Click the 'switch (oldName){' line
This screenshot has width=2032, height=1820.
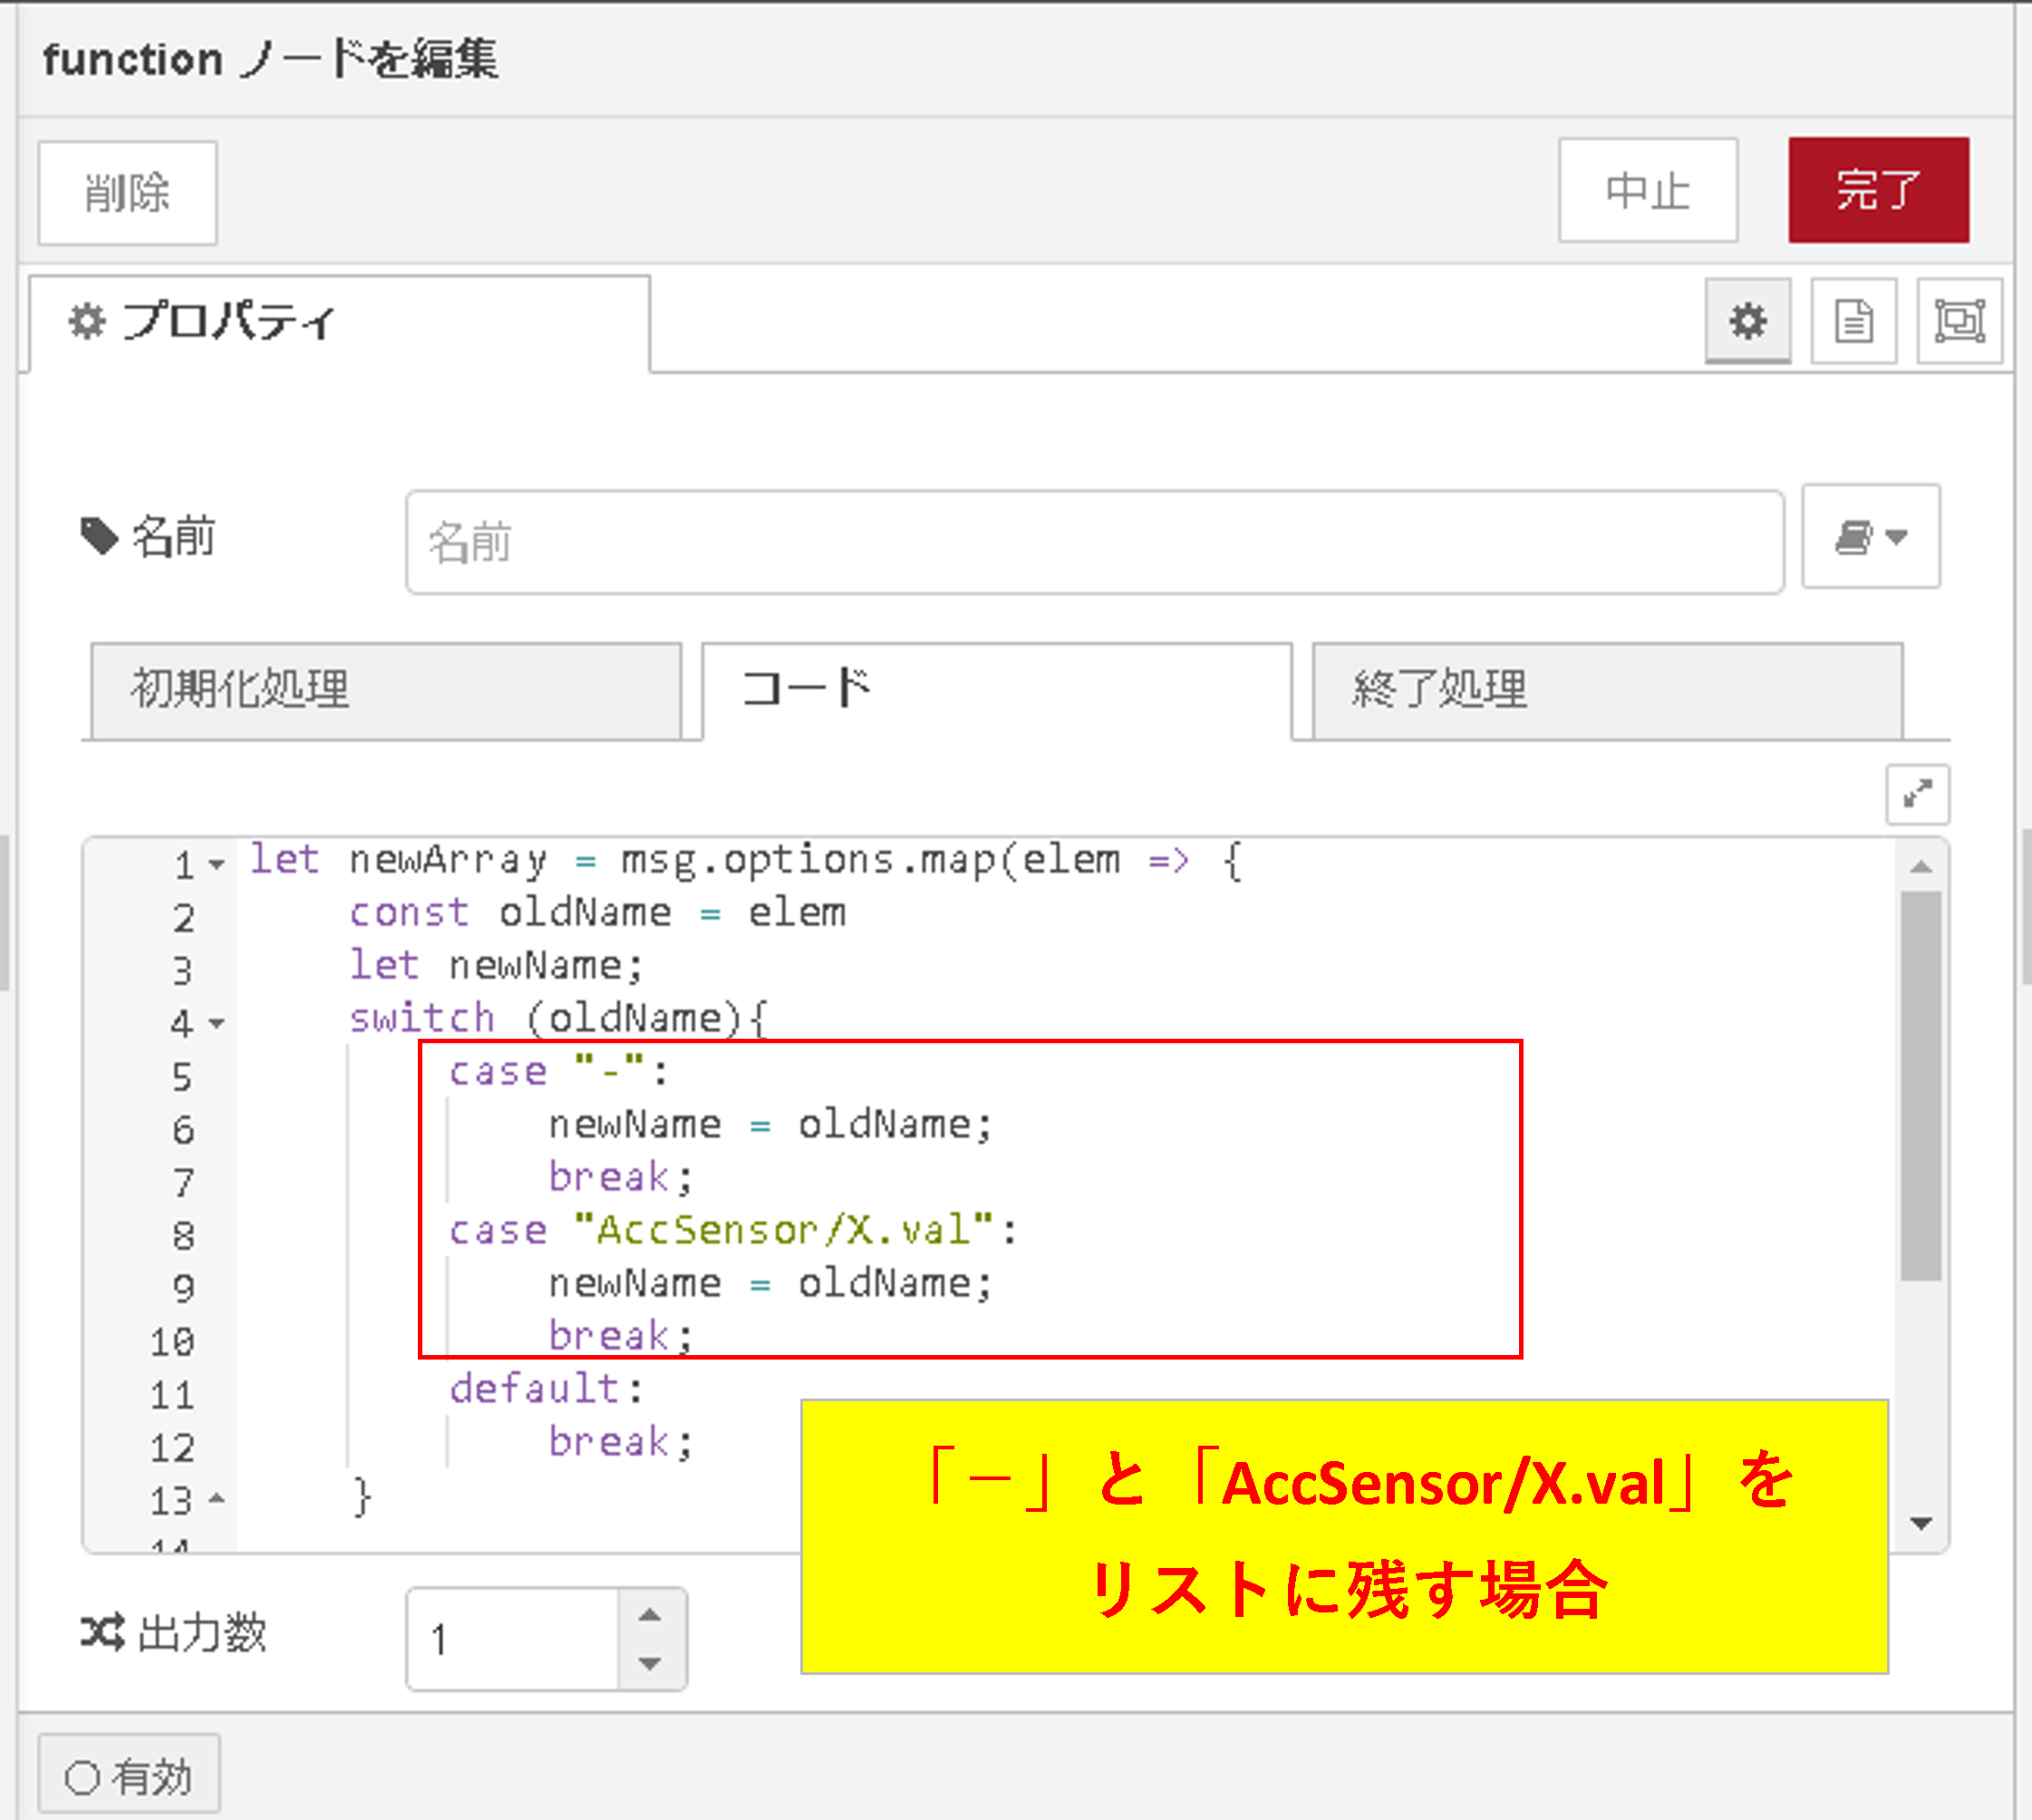tap(558, 1018)
